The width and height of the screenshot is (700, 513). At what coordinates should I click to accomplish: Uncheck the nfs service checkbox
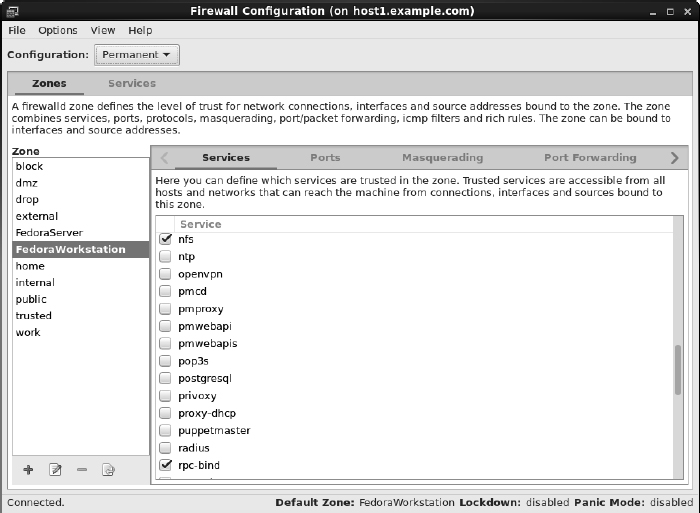[x=165, y=239]
